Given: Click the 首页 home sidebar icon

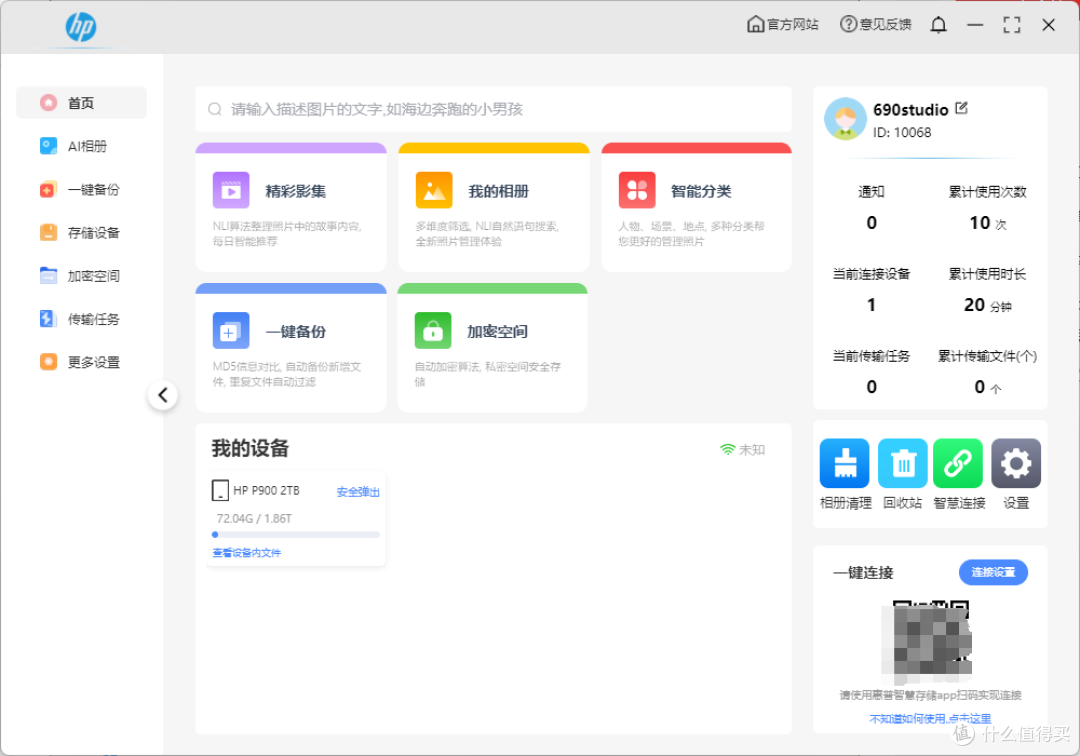Looking at the screenshot, I should click(x=48, y=103).
